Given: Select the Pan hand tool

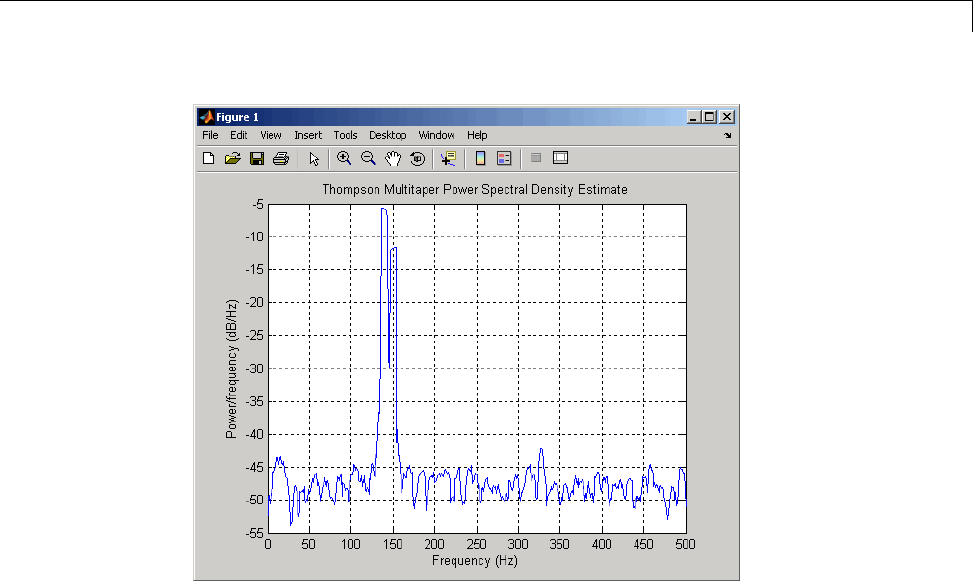Looking at the screenshot, I should pos(393,158).
